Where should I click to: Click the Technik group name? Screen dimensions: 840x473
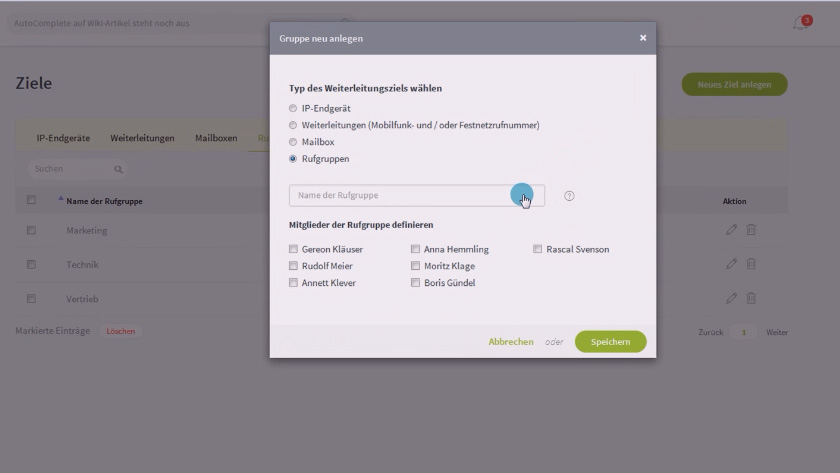(x=82, y=265)
